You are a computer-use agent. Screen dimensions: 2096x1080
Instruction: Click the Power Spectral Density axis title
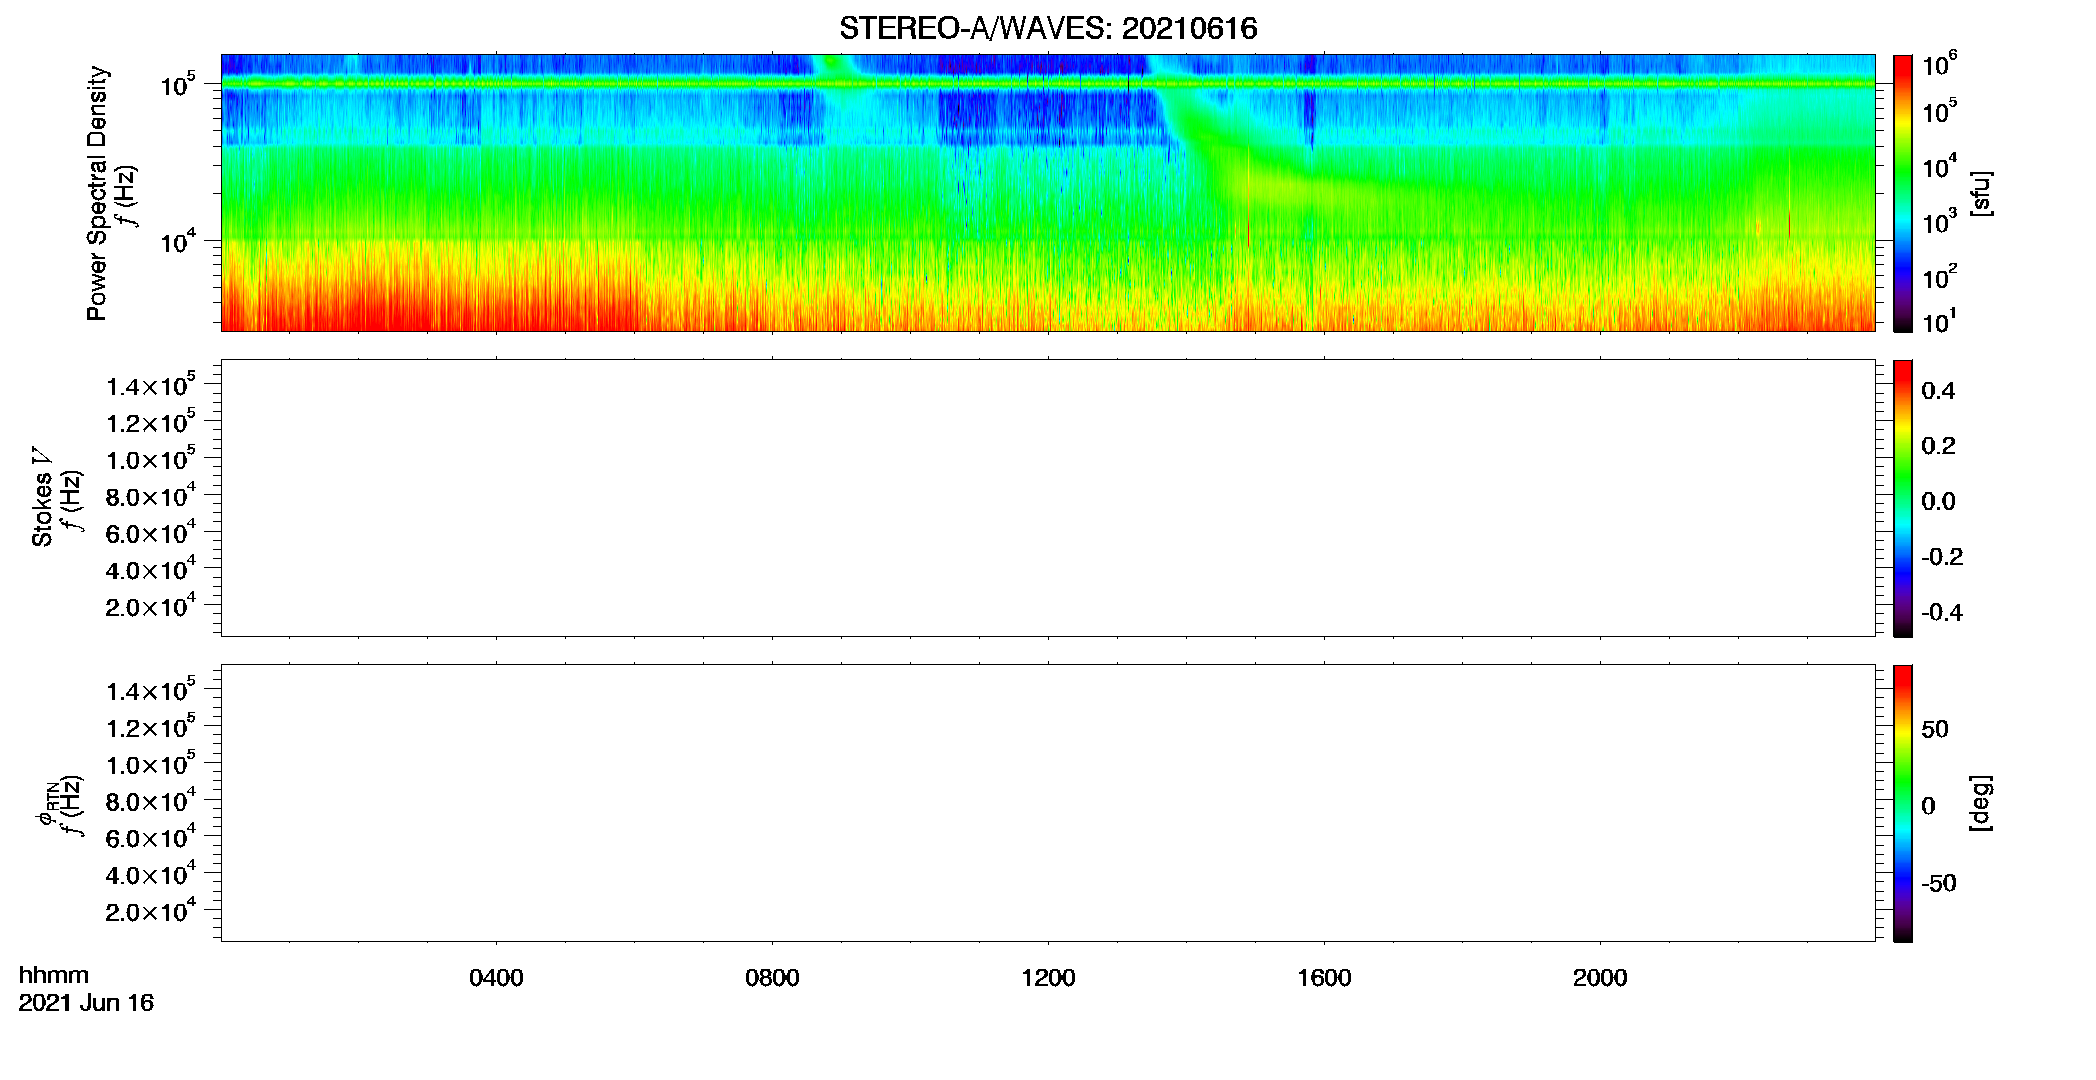point(97,193)
